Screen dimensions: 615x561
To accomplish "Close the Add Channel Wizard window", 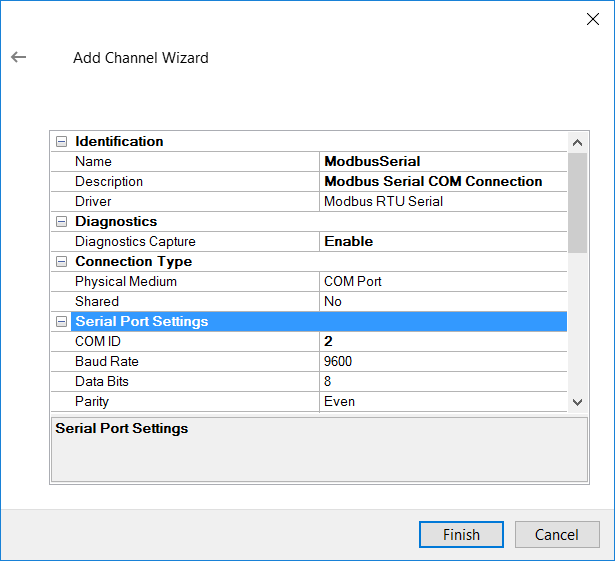I will pos(591,19).
